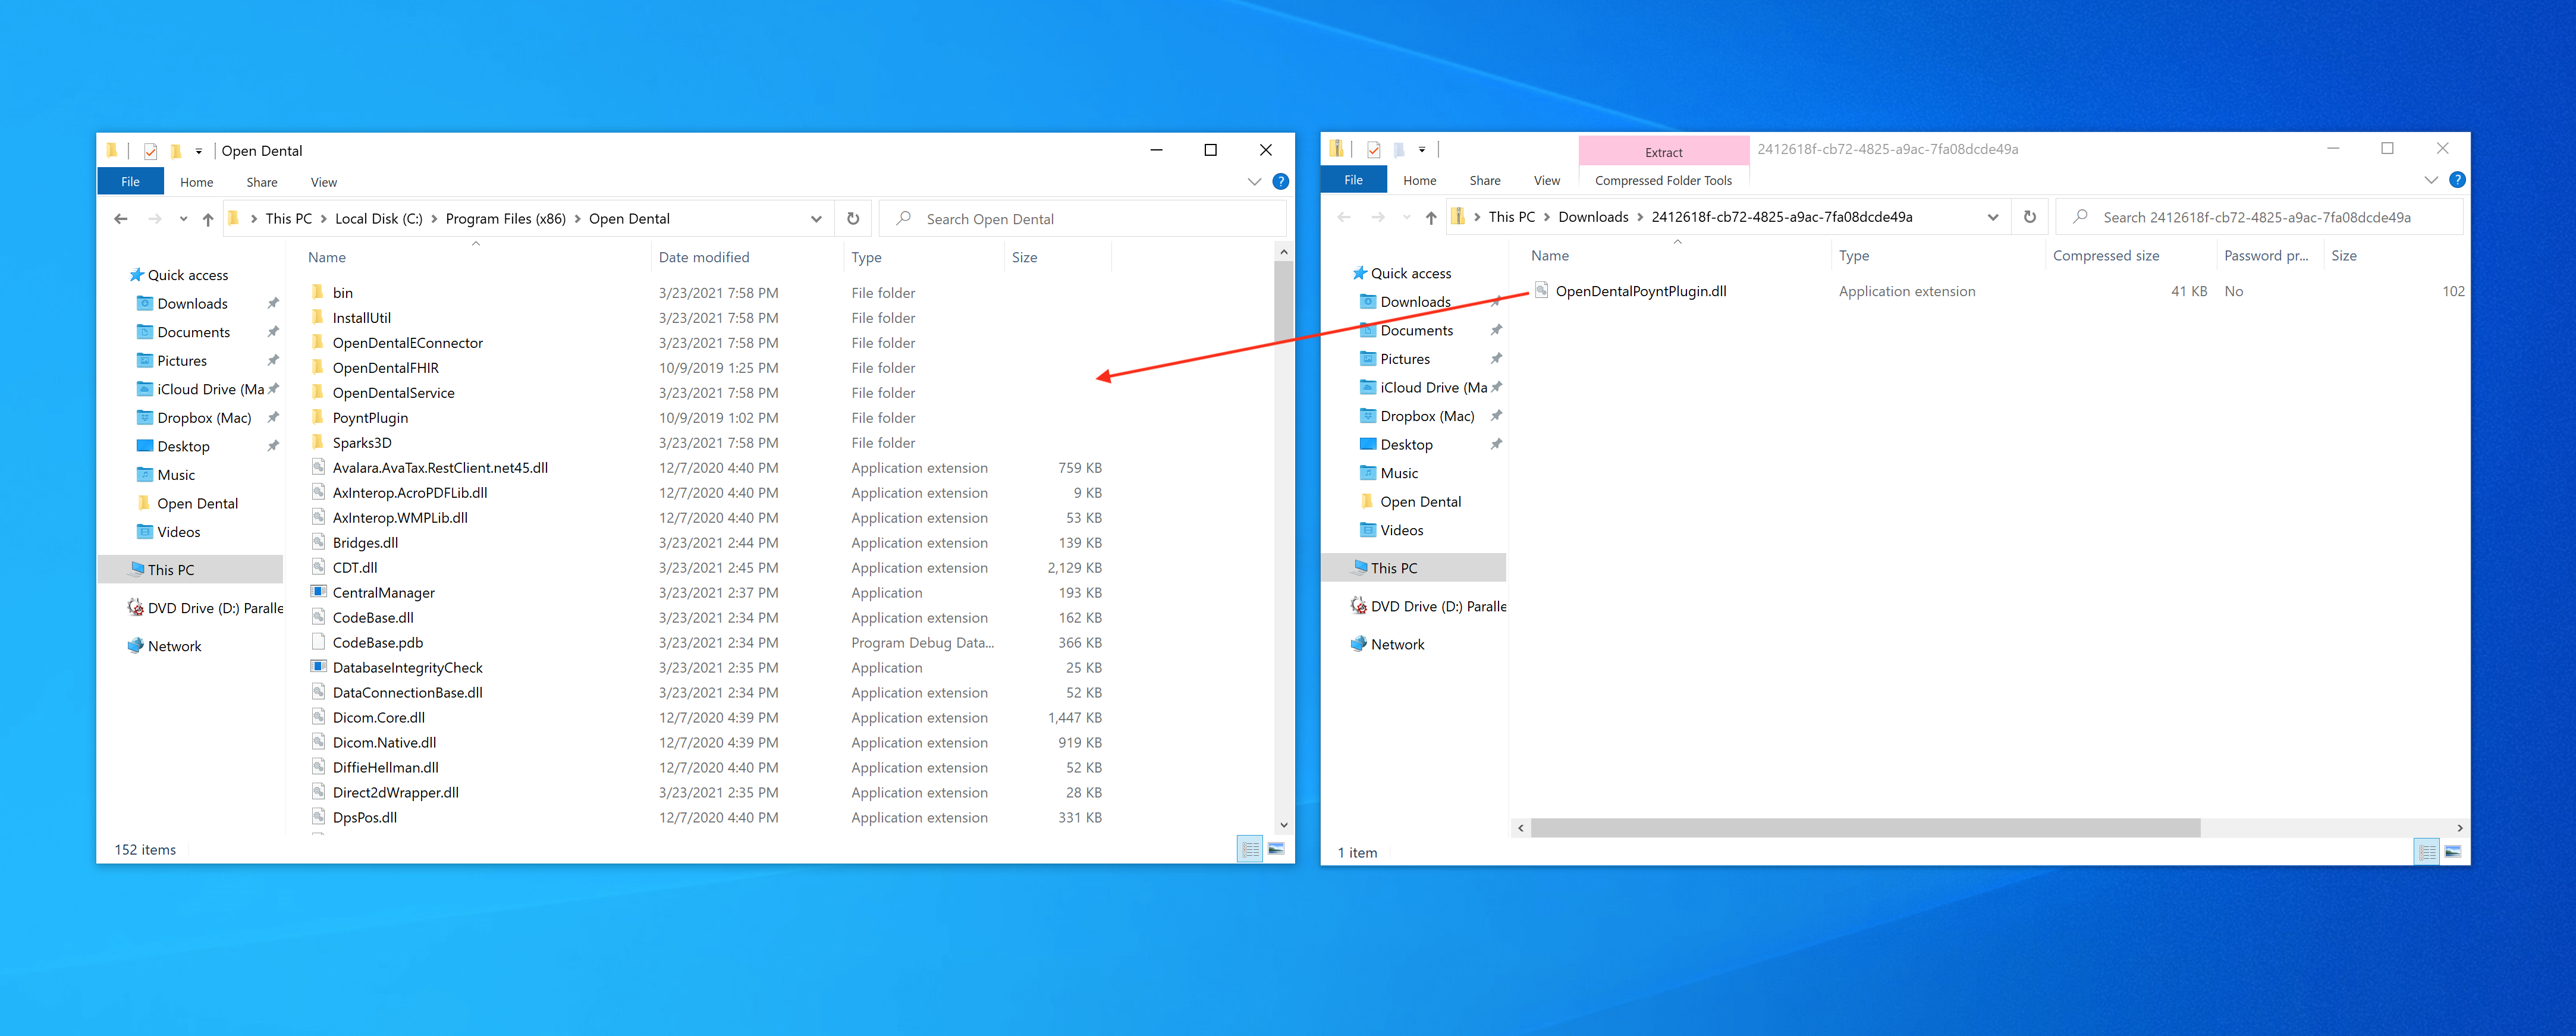Expand ribbon in zip folder window
Screen dimensions: 2576x1036
point(2431,180)
